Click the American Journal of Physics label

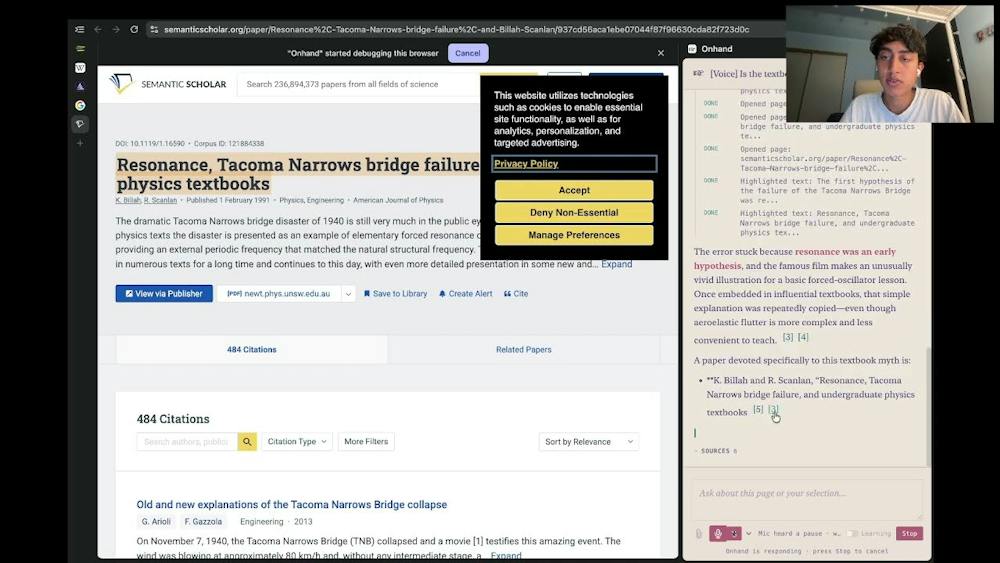tap(398, 200)
